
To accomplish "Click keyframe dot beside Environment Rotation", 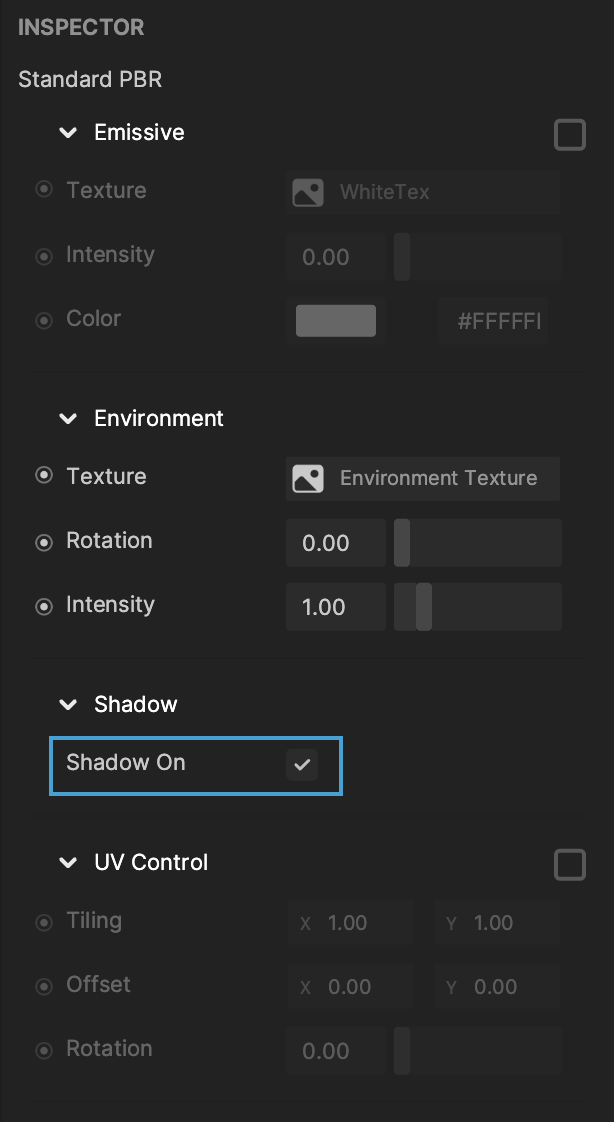I will 44,542.
